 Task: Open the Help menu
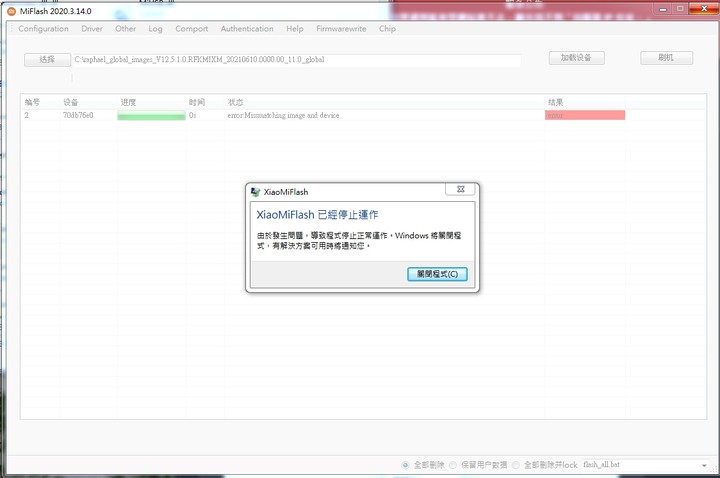tap(295, 28)
